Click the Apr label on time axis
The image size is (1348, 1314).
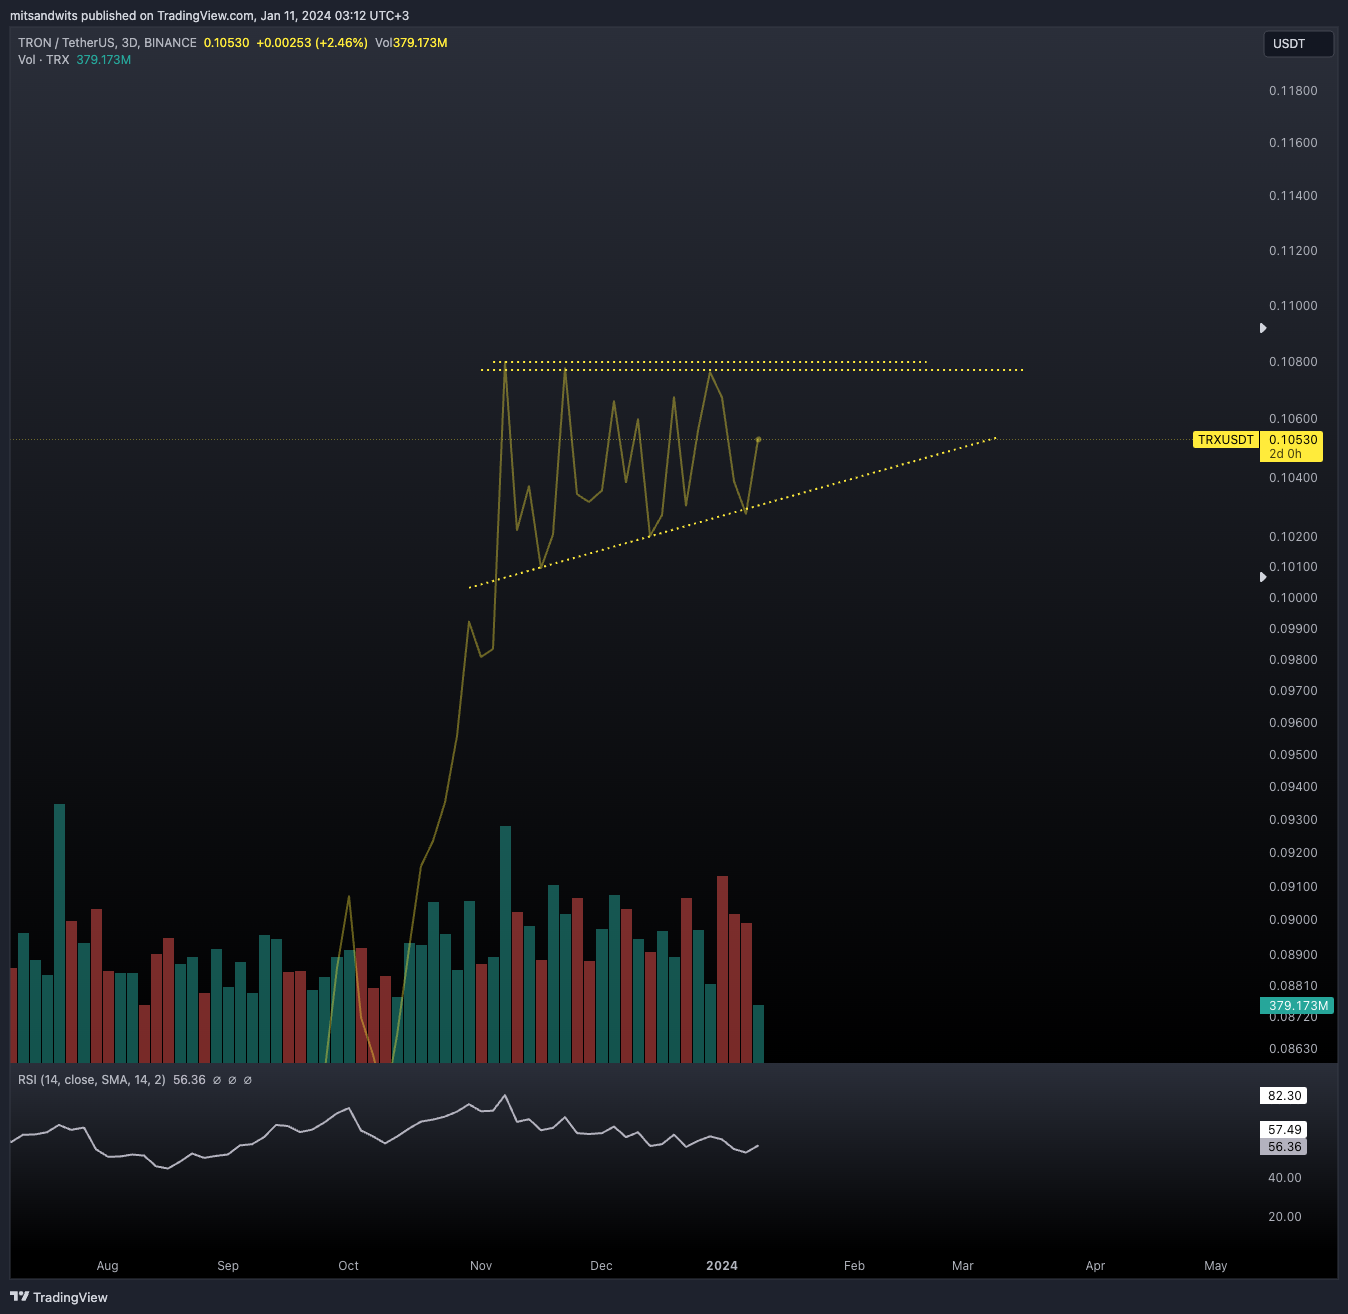[x=1095, y=1266]
